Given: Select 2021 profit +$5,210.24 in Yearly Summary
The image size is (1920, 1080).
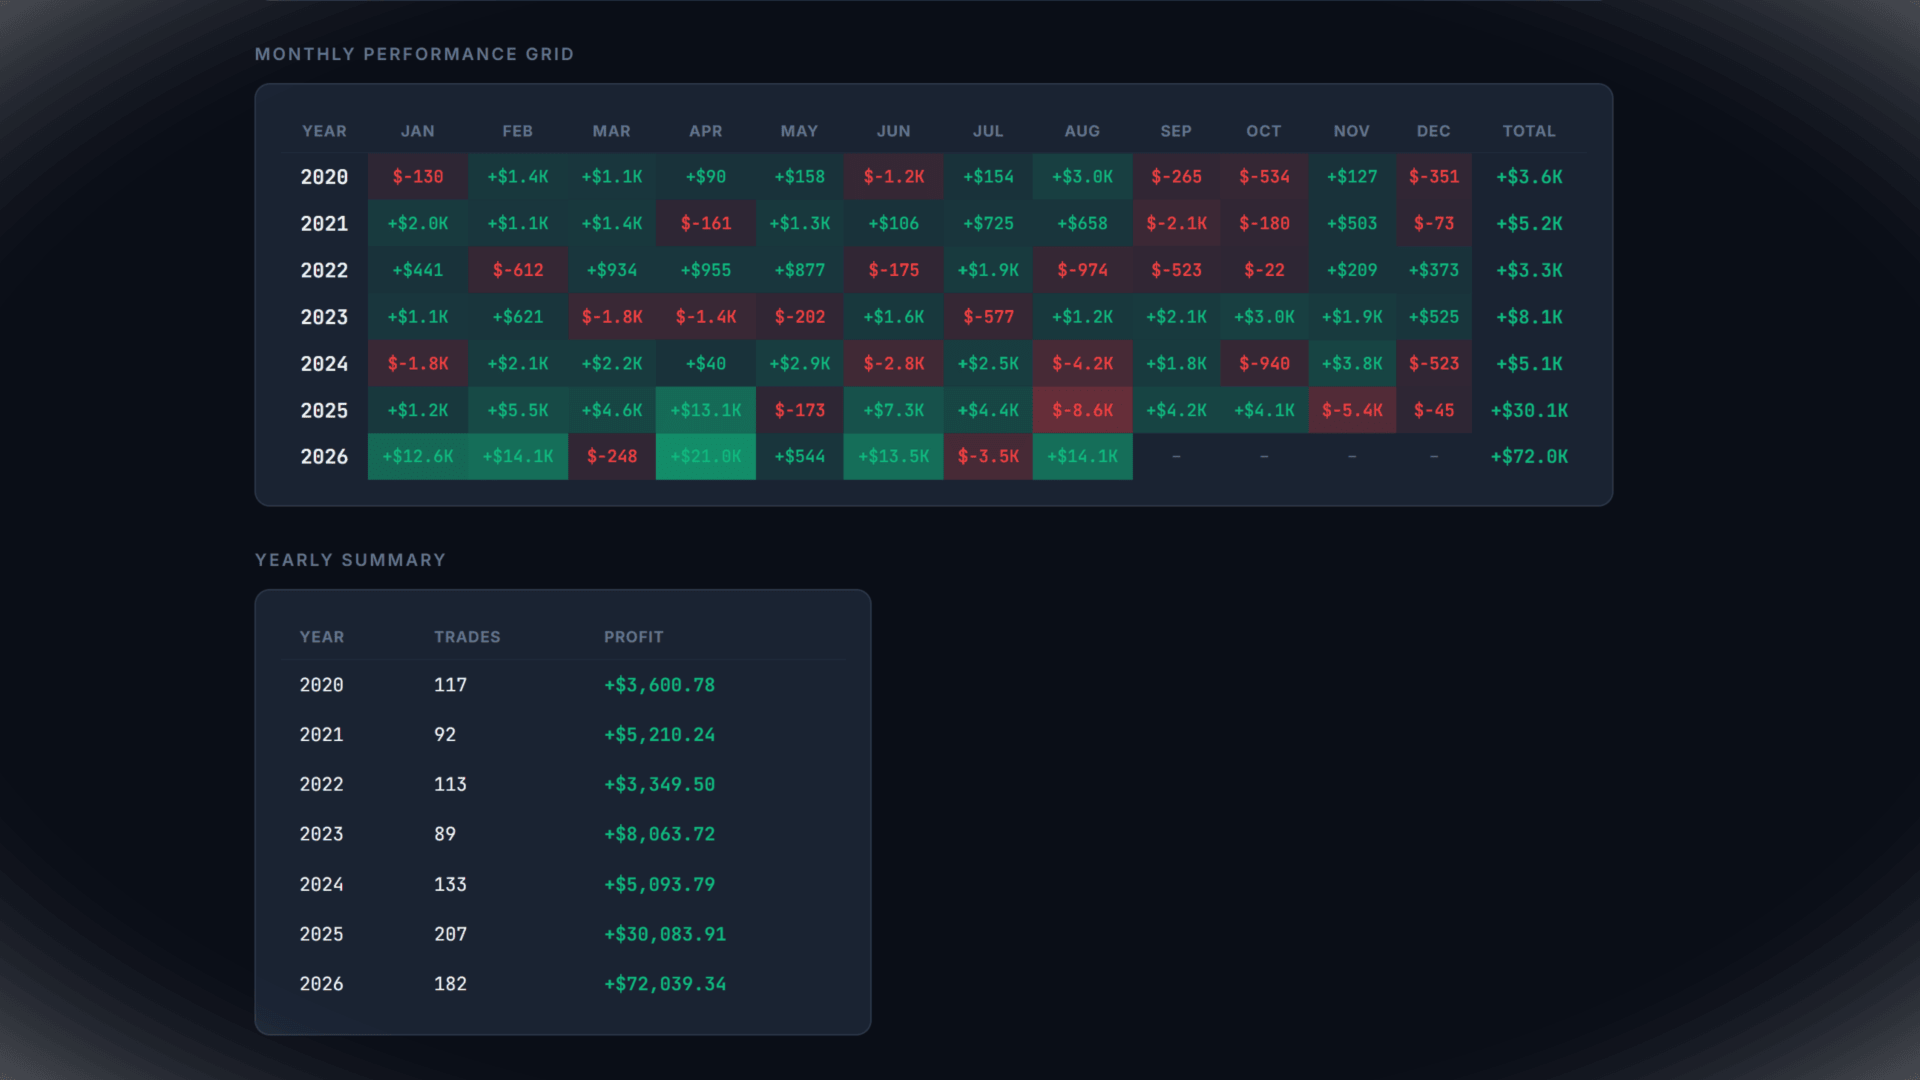Looking at the screenshot, I should click(x=659, y=735).
